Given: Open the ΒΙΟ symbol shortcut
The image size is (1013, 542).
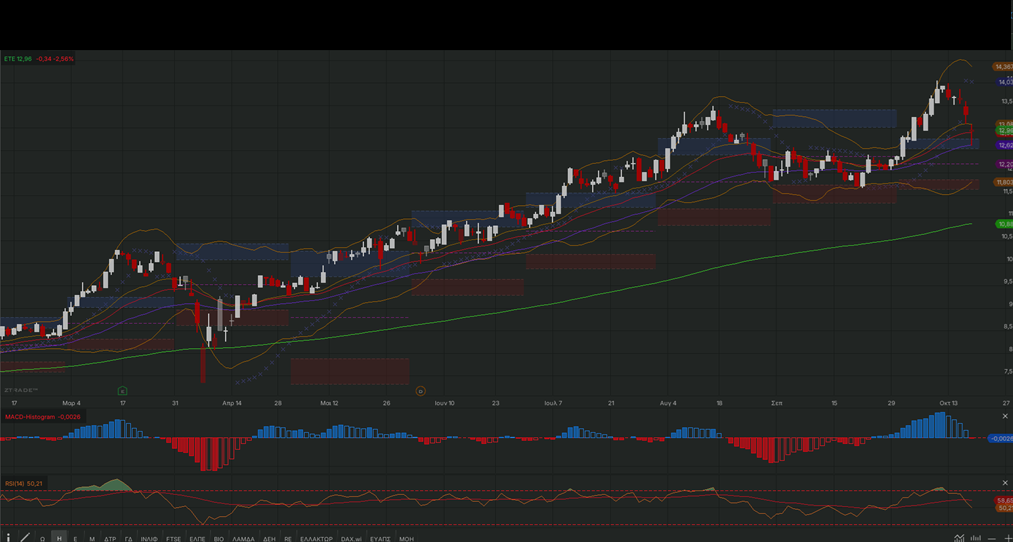Looking at the screenshot, I should 218,539.
